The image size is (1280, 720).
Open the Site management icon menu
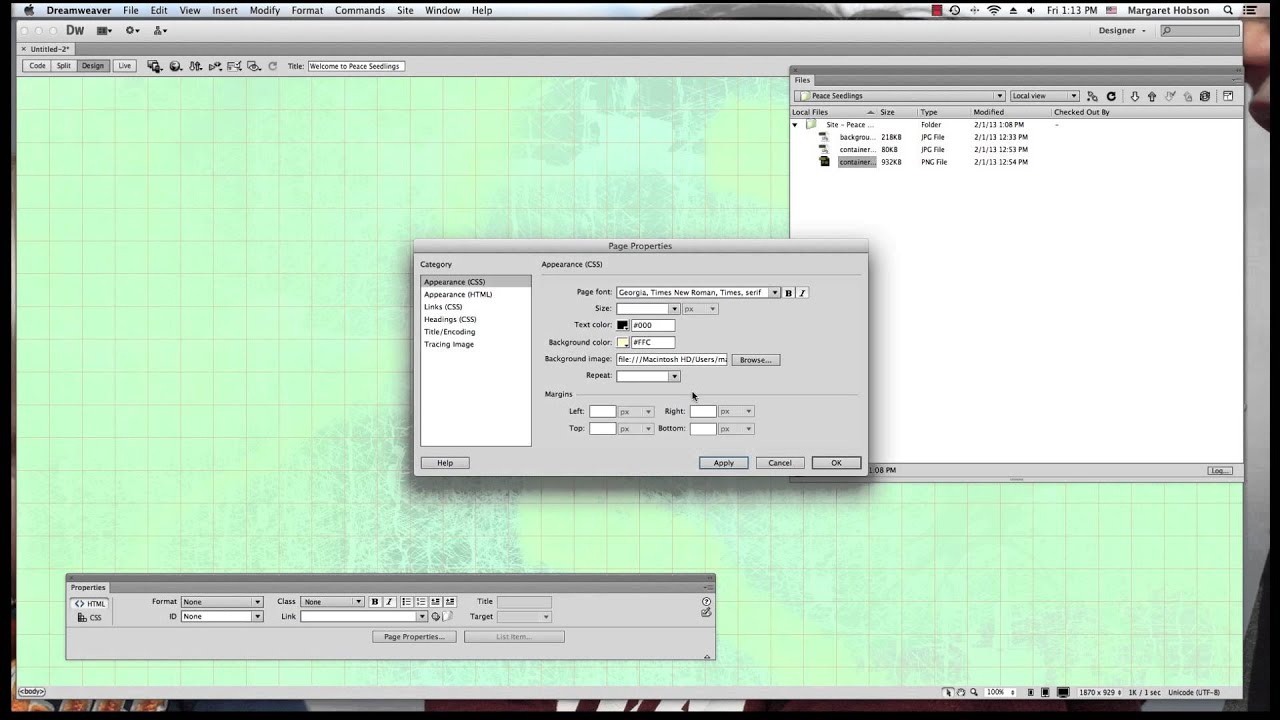[160, 31]
